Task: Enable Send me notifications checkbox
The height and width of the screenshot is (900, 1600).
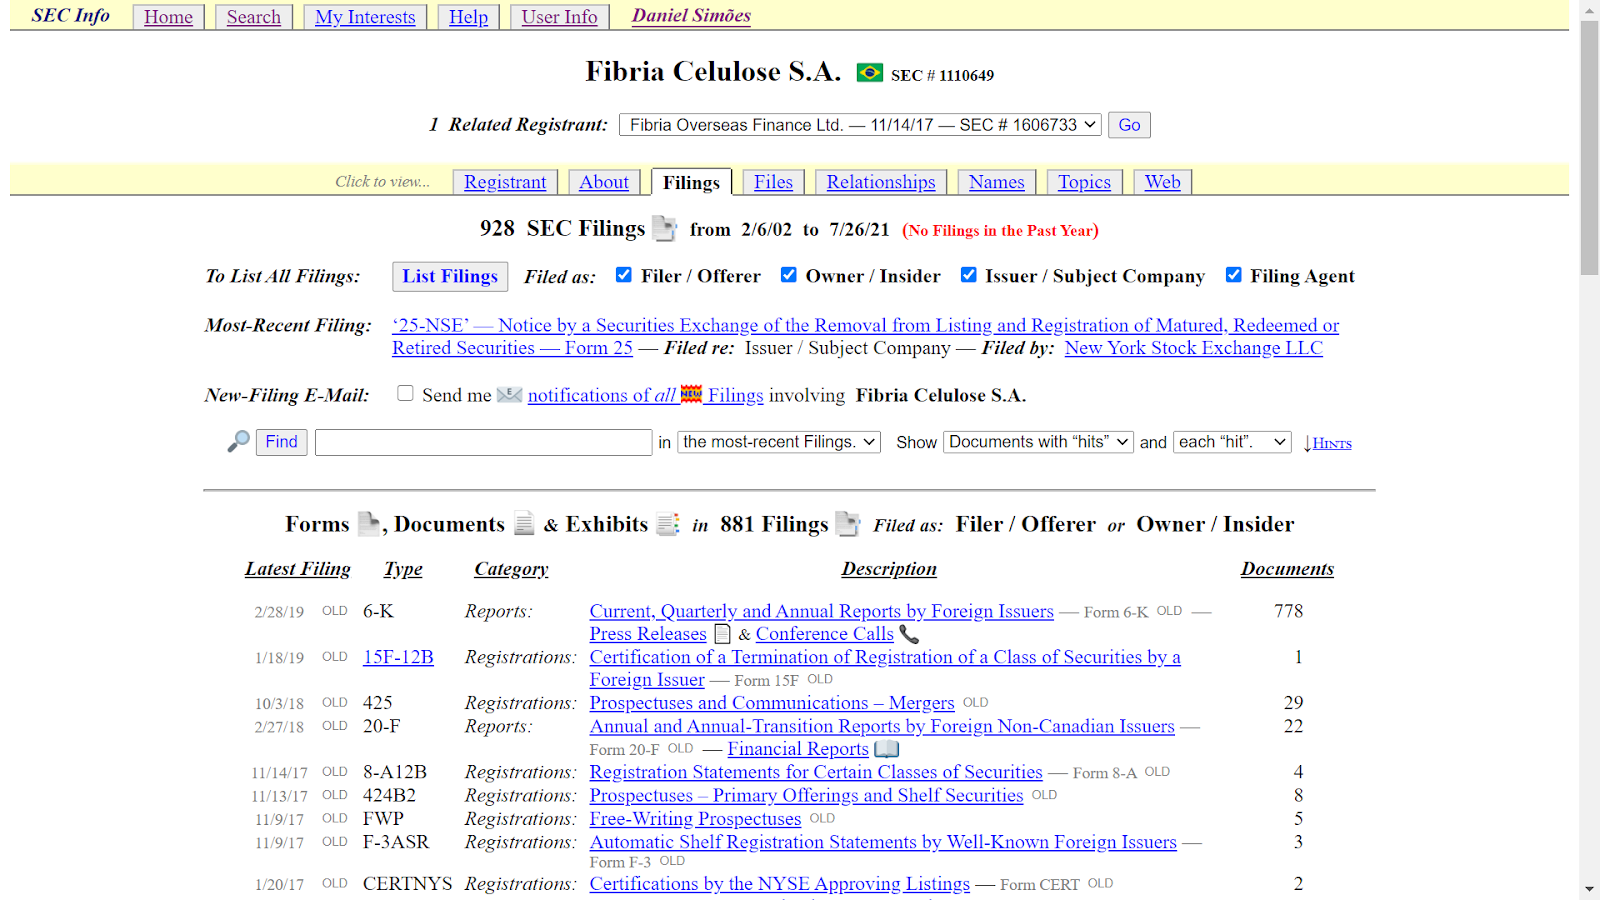Action: point(405,393)
